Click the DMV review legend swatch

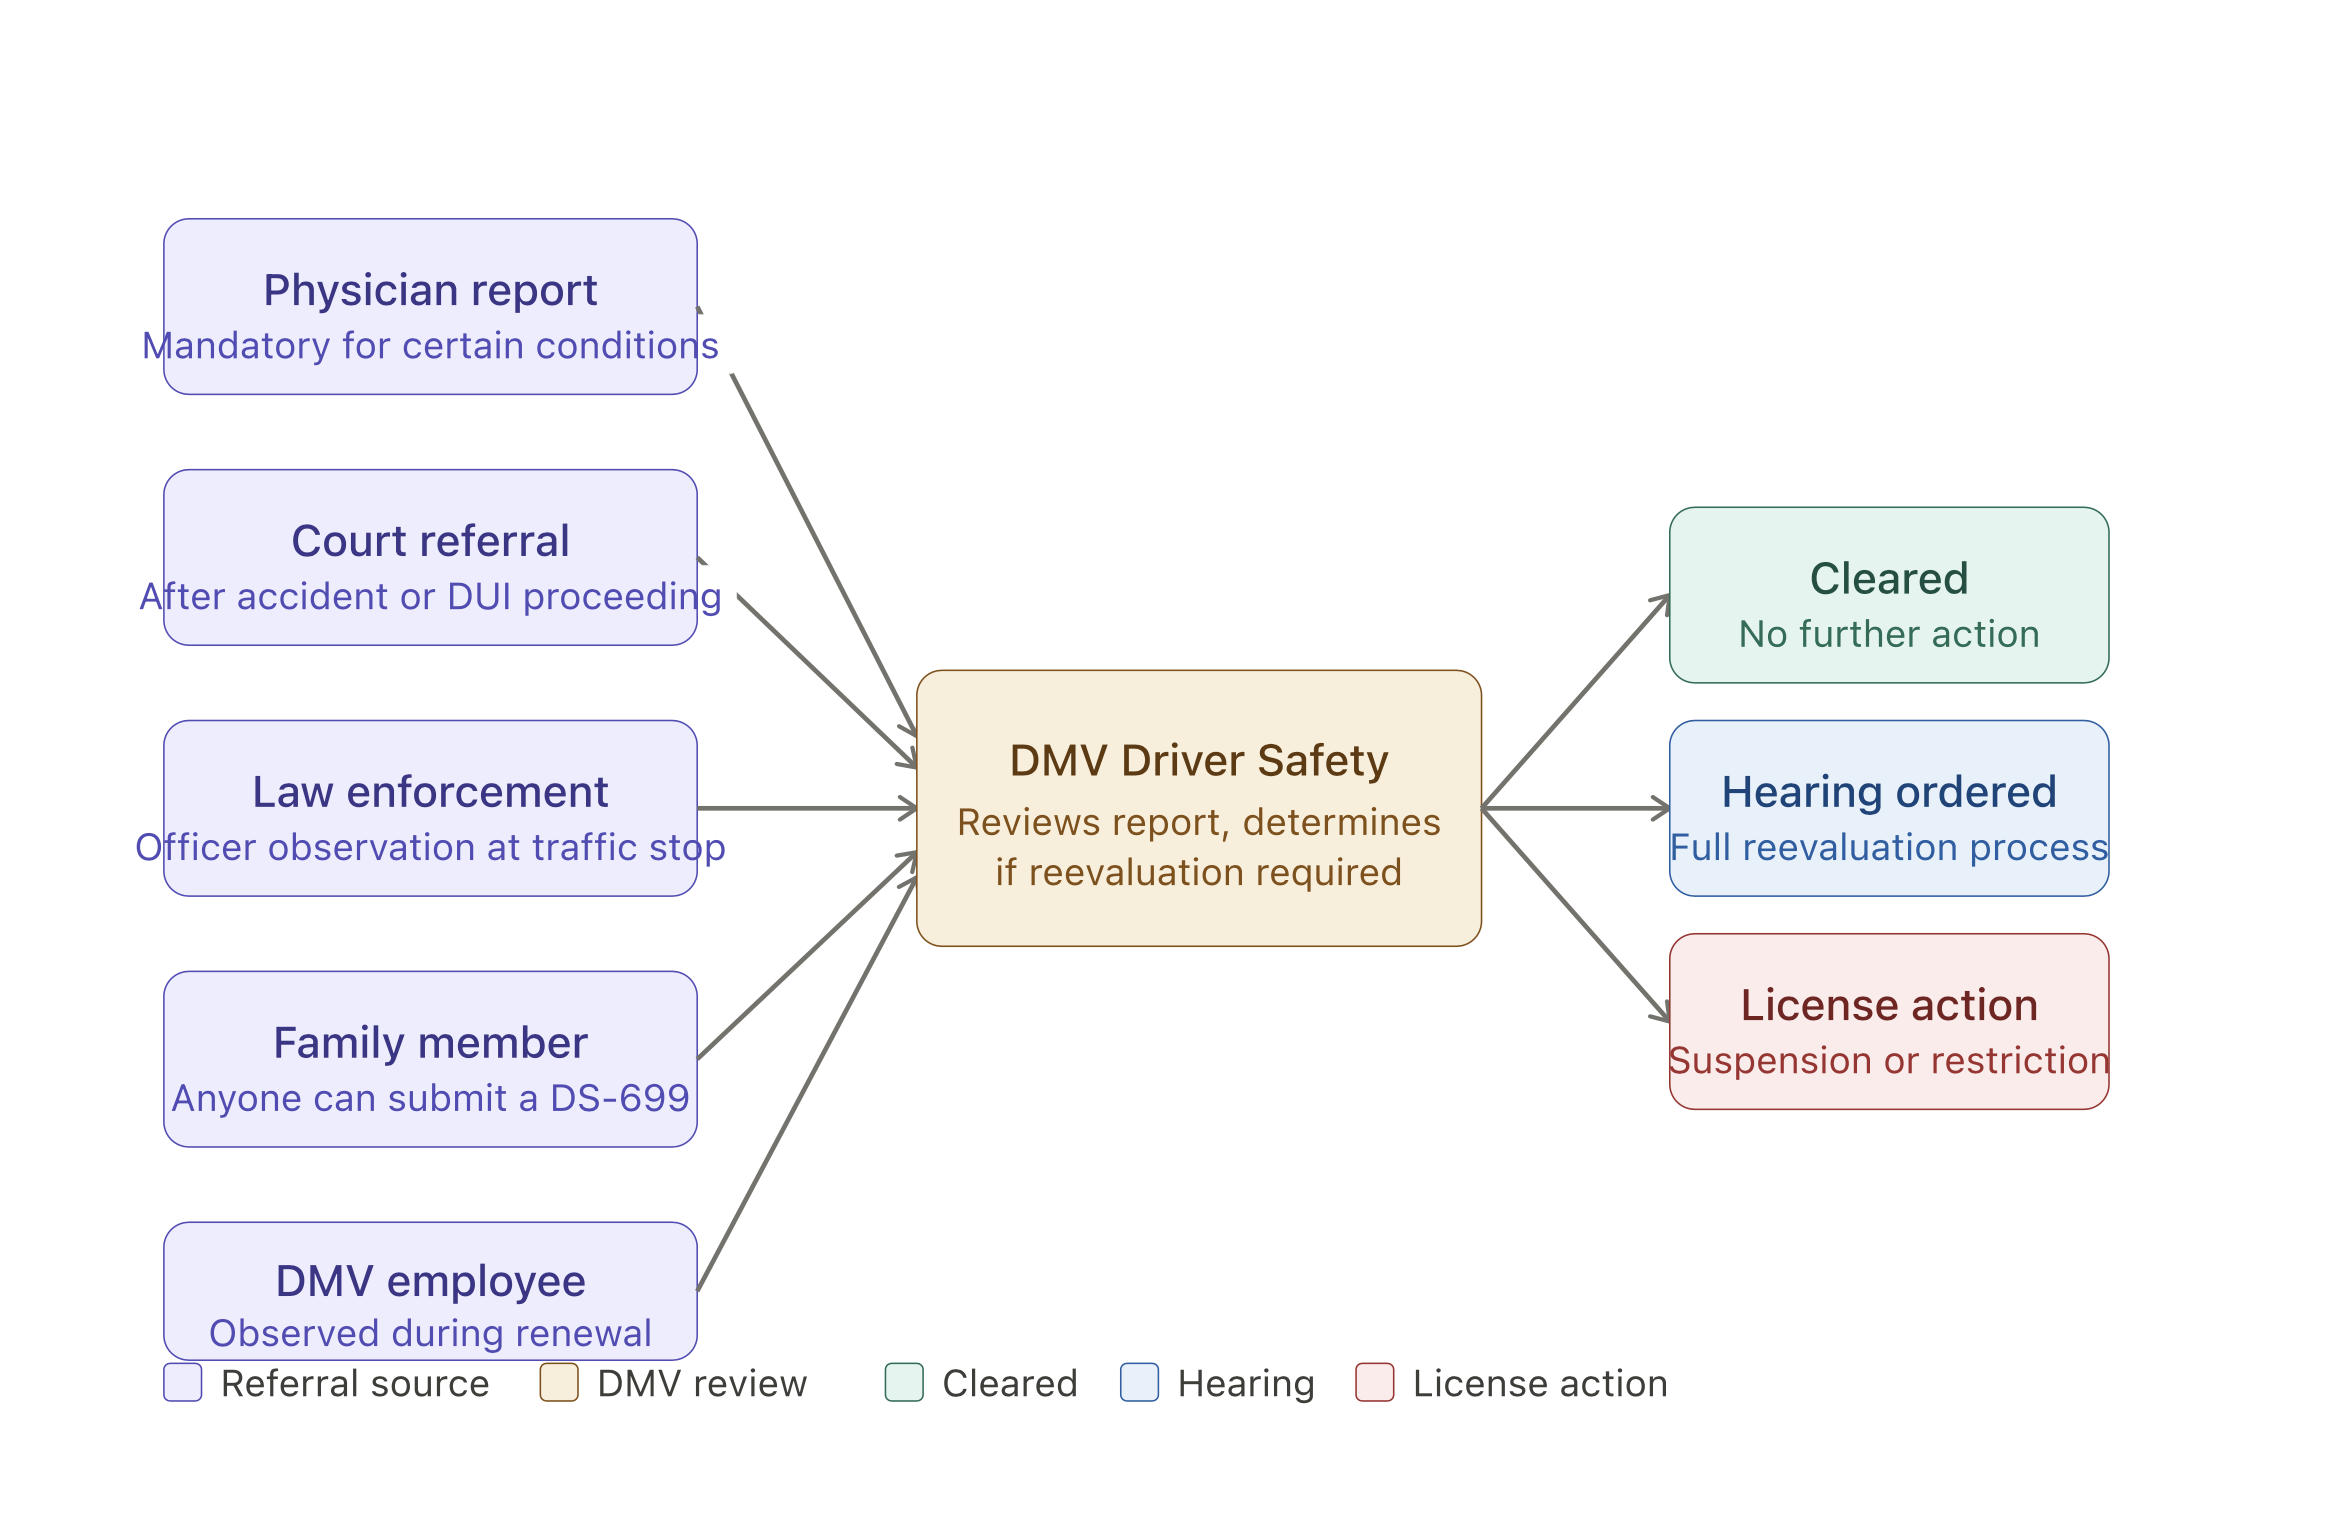(x=559, y=1382)
